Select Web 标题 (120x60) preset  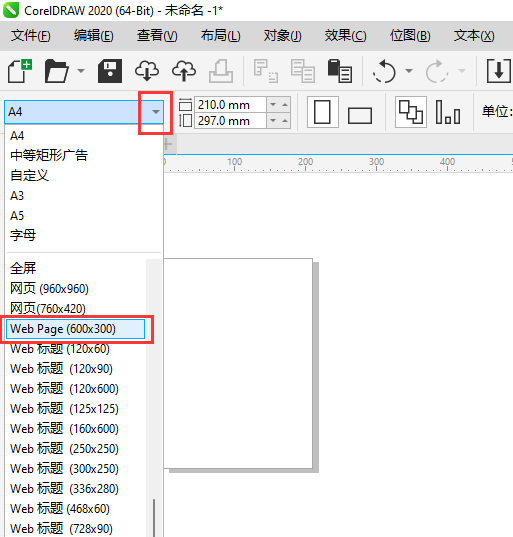pyautogui.click(x=76, y=349)
